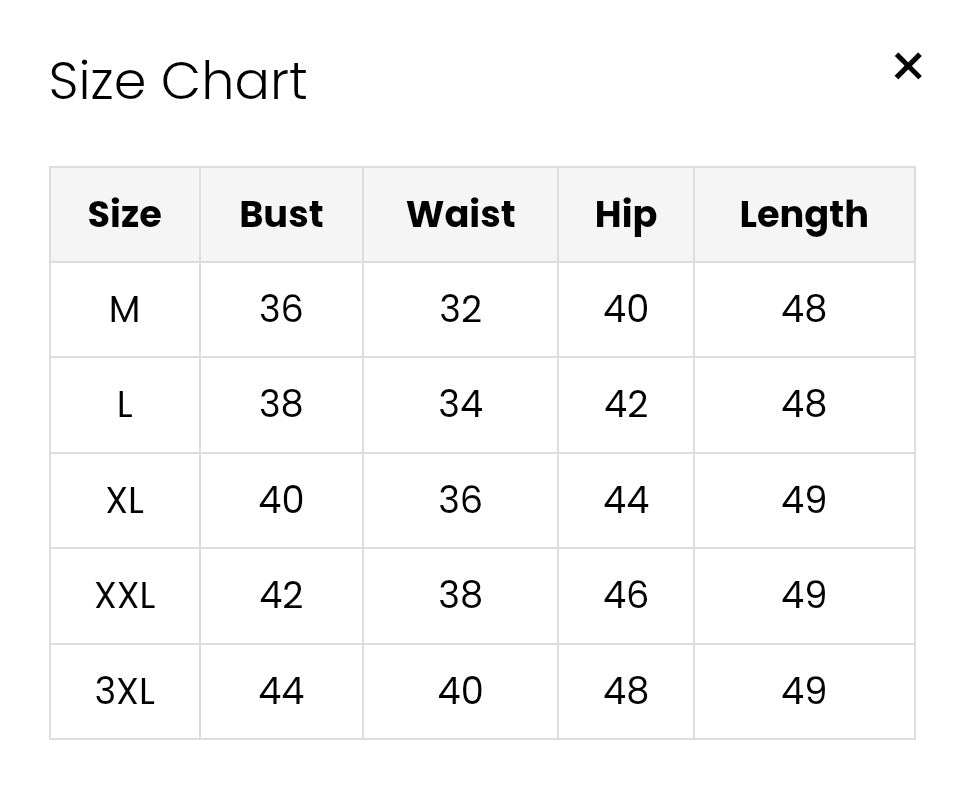Click waist value 34 for size L

tap(460, 405)
